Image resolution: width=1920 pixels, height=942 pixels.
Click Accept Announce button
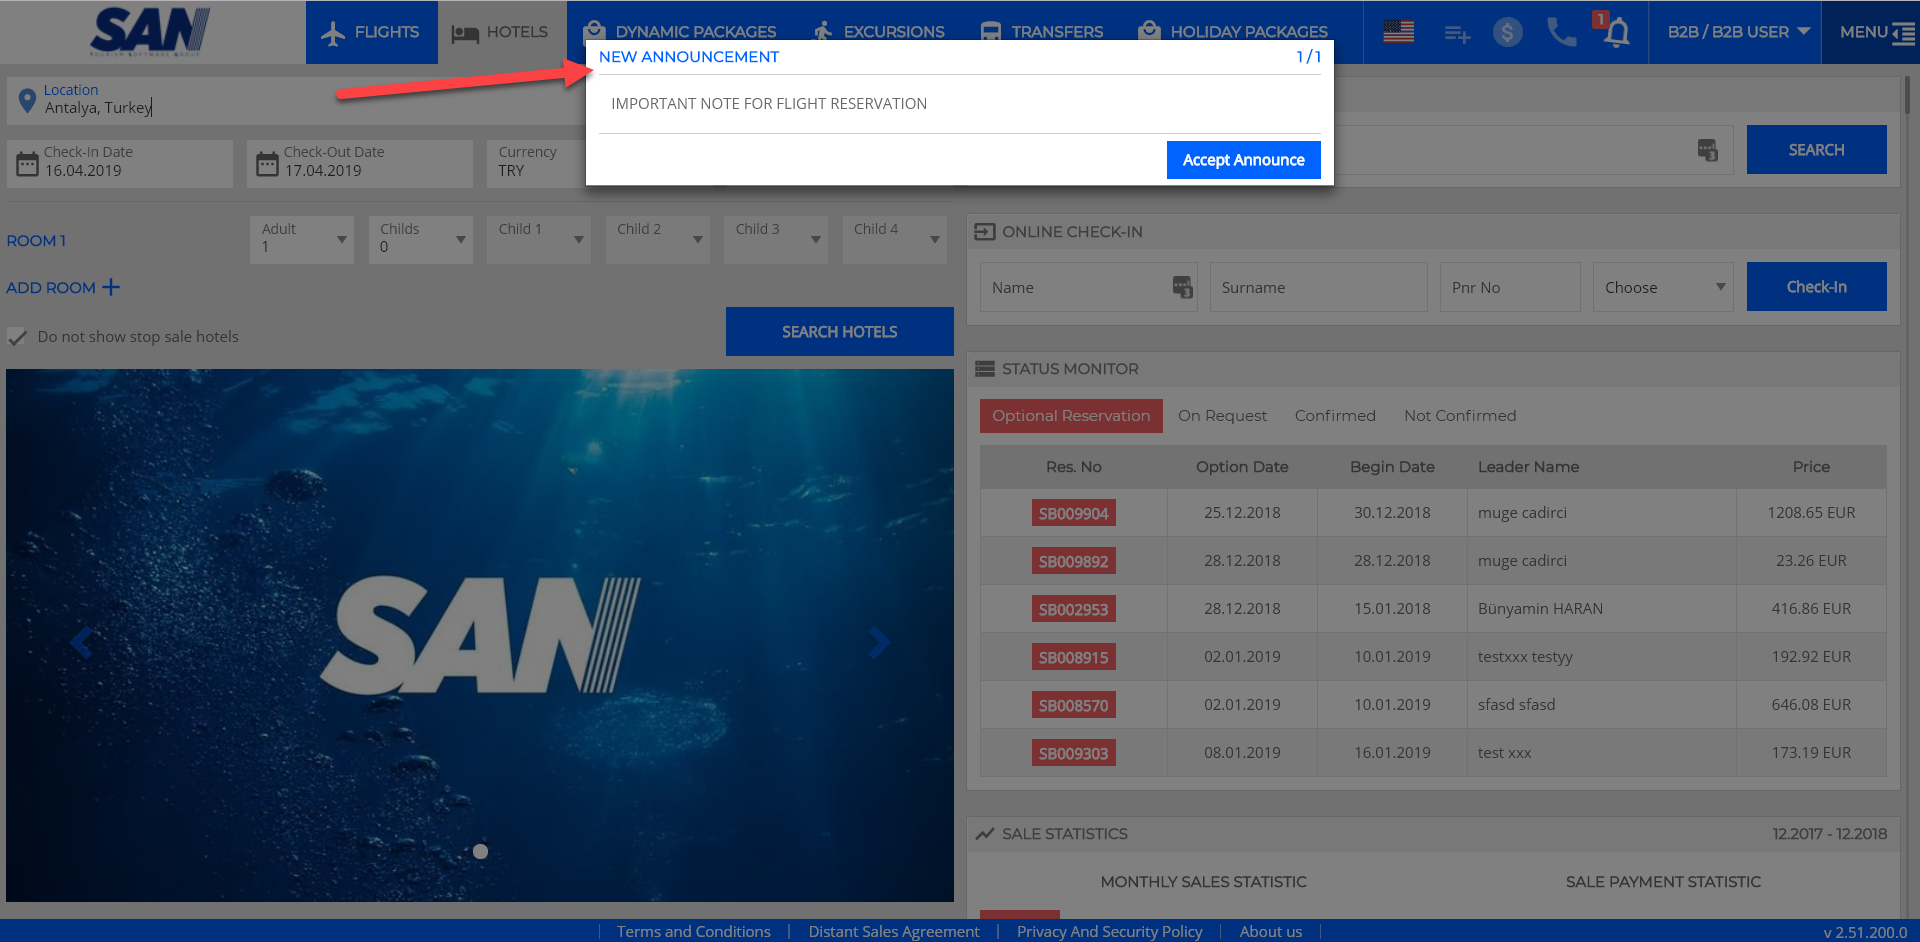point(1243,160)
